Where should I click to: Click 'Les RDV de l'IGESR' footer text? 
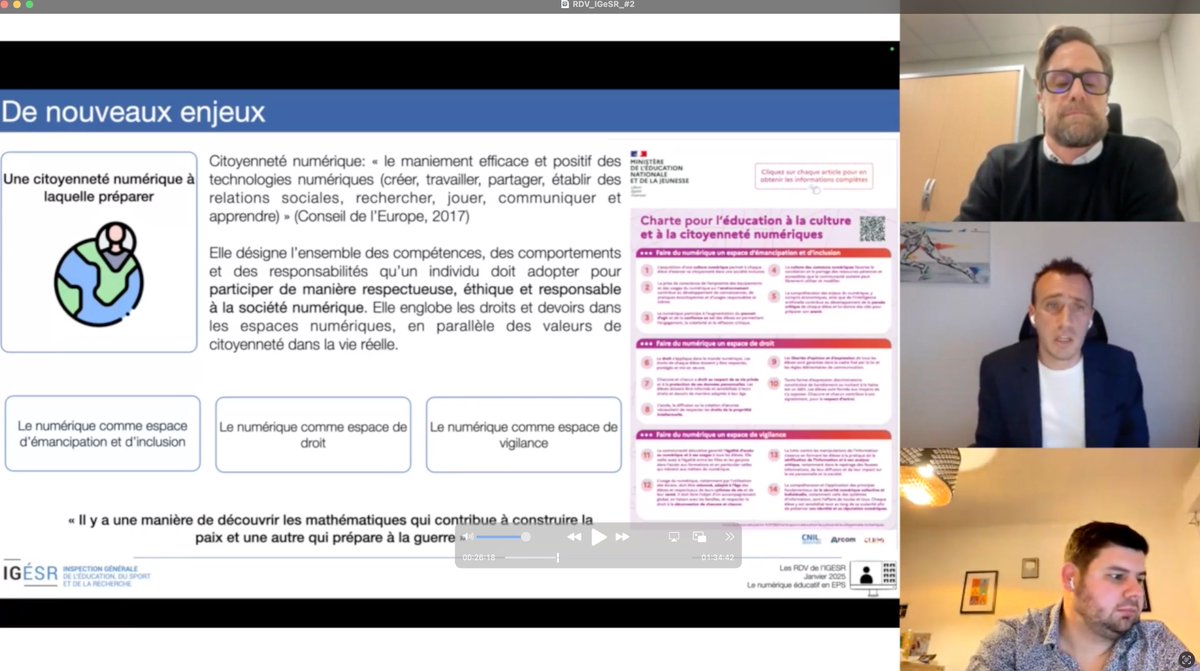pyautogui.click(x=811, y=567)
